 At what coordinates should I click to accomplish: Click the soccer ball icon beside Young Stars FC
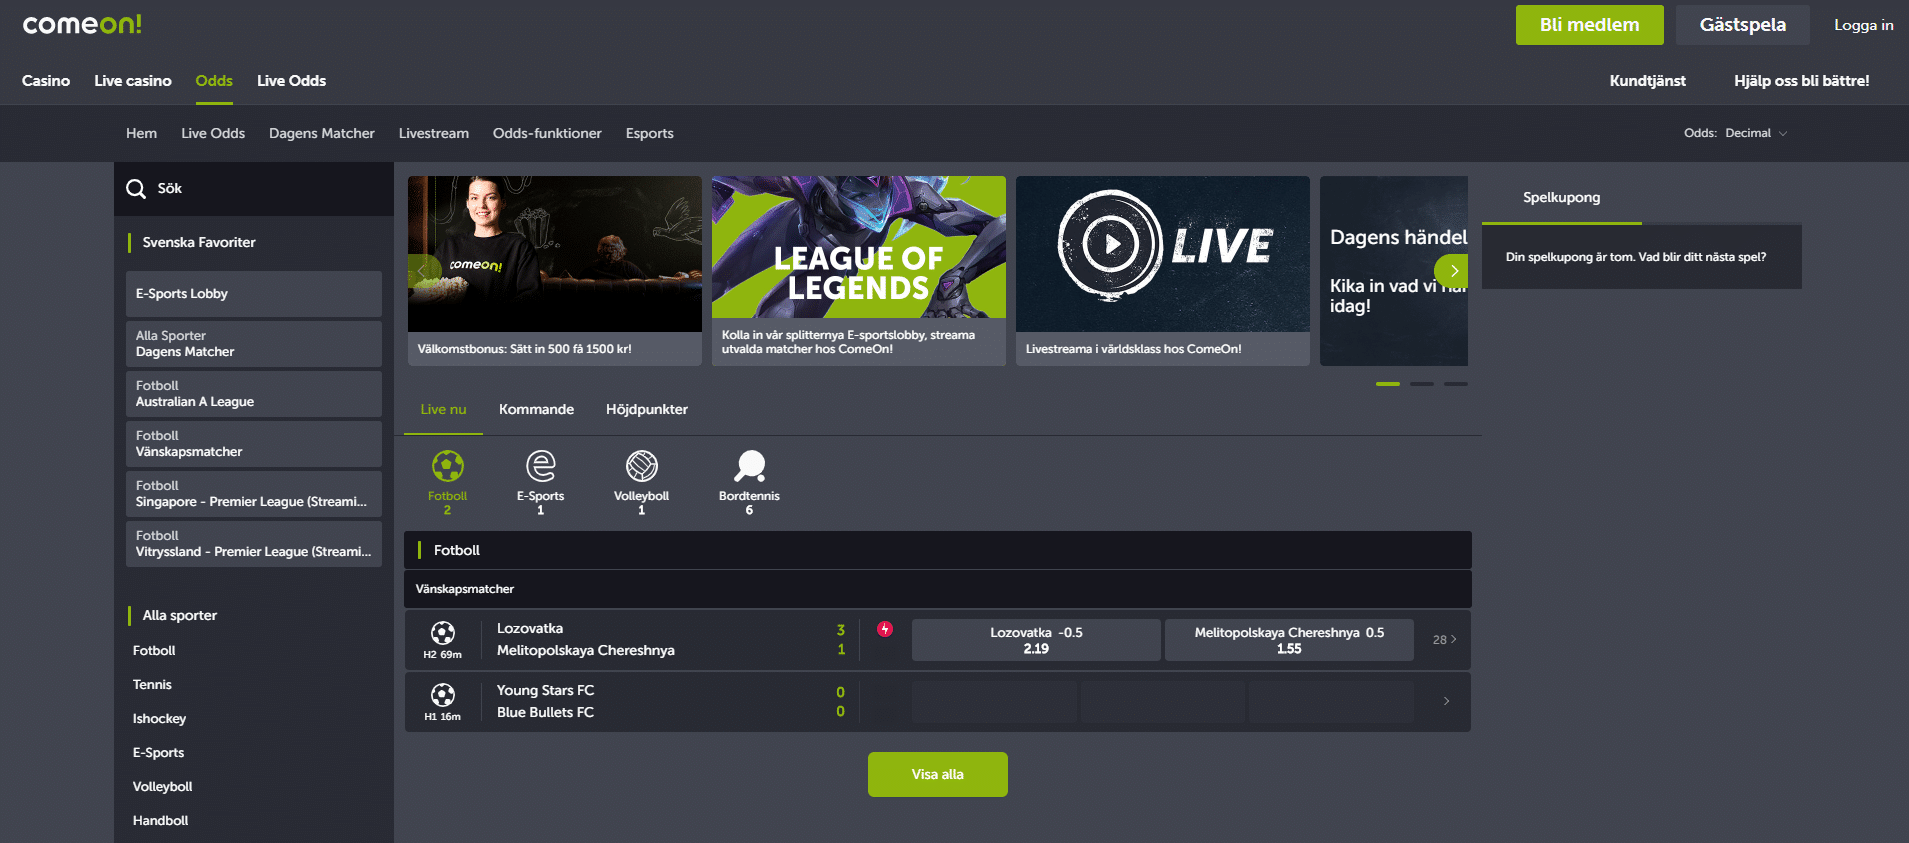pyautogui.click(x=442, y=695)
